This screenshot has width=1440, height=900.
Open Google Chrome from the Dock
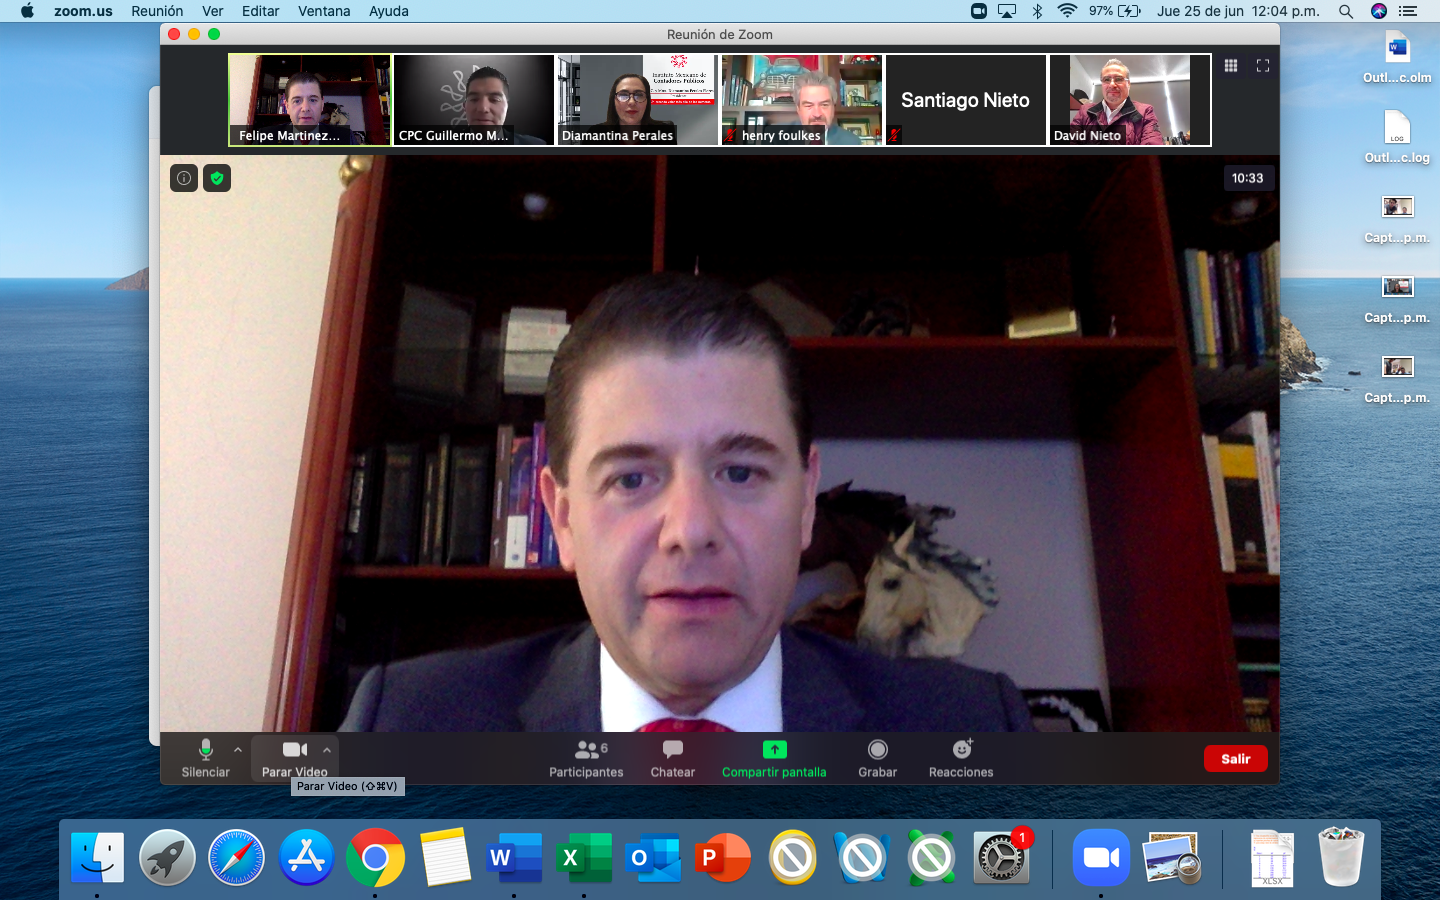tap(375, 858)
